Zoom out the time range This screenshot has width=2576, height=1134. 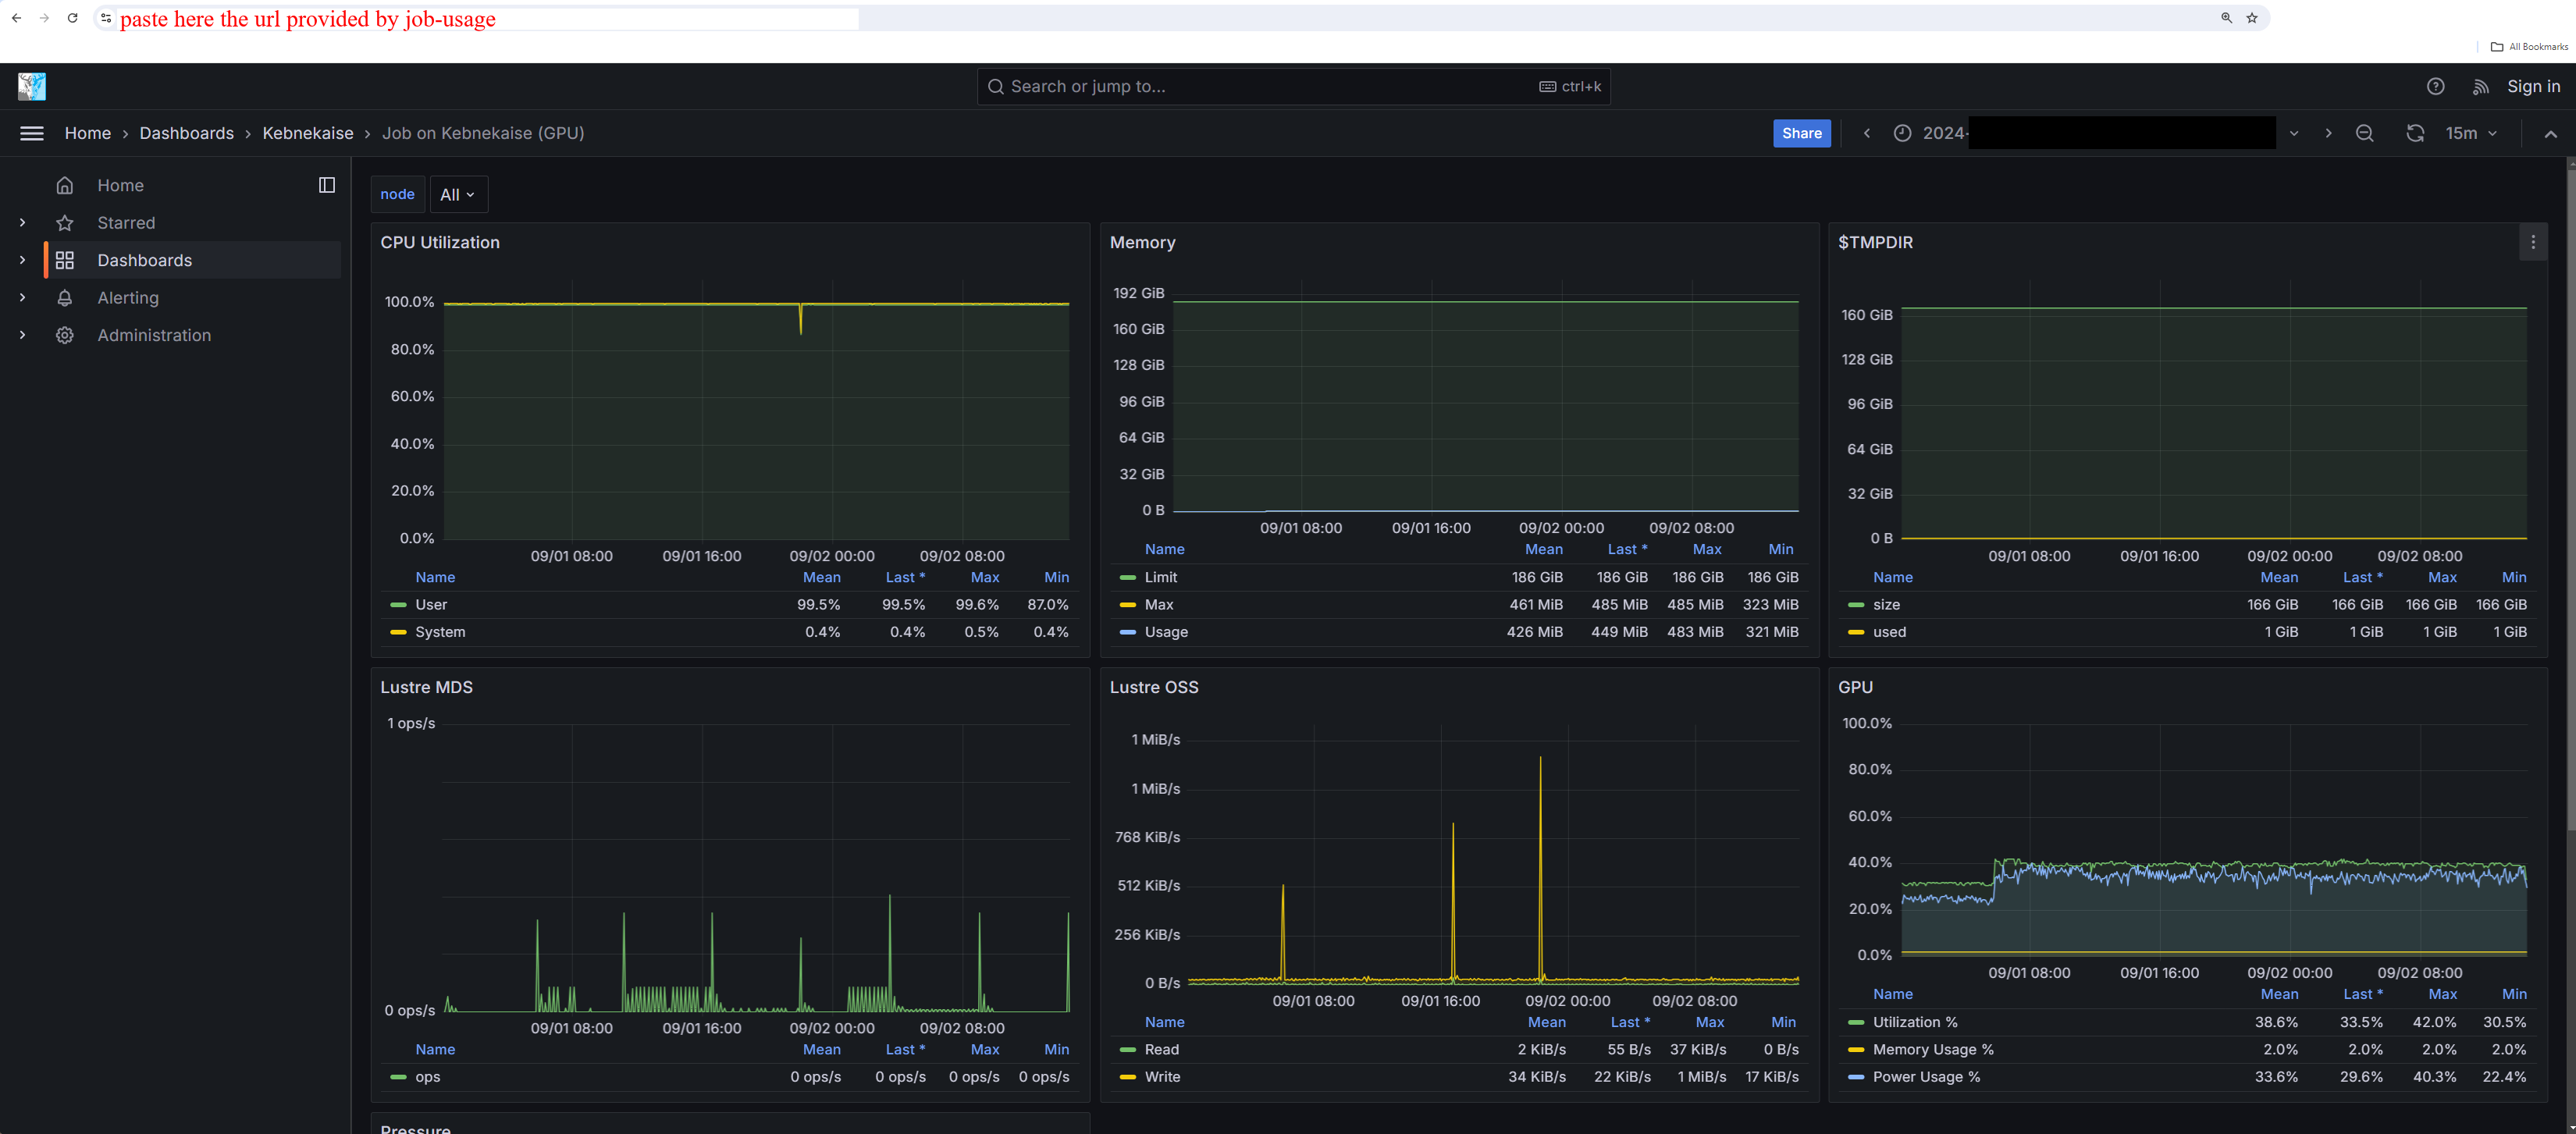[2364, 133]
